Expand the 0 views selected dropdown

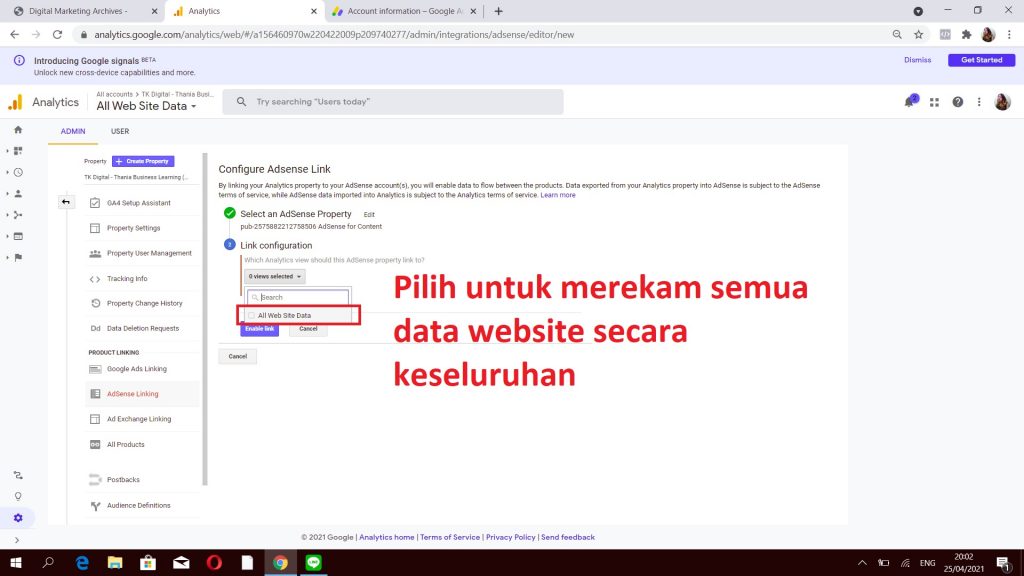(x=275, y=276)
